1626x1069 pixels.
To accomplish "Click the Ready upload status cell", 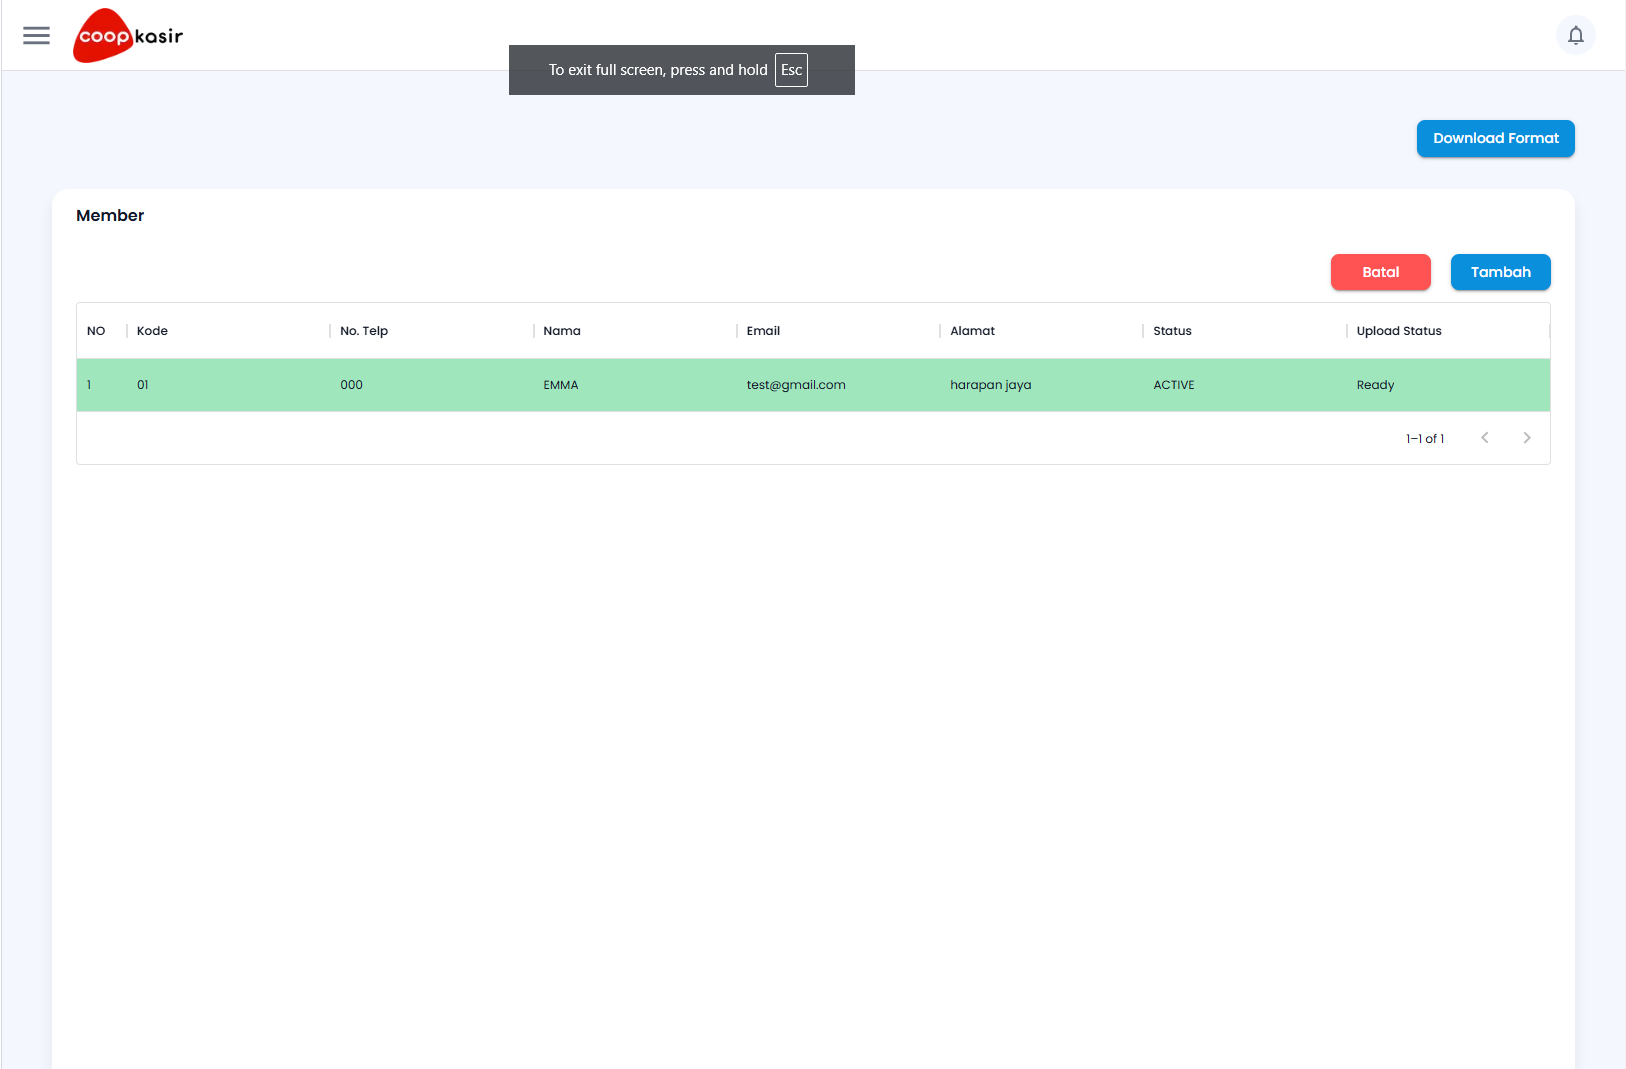I will pyautogui.click(x=1375, y=384).
